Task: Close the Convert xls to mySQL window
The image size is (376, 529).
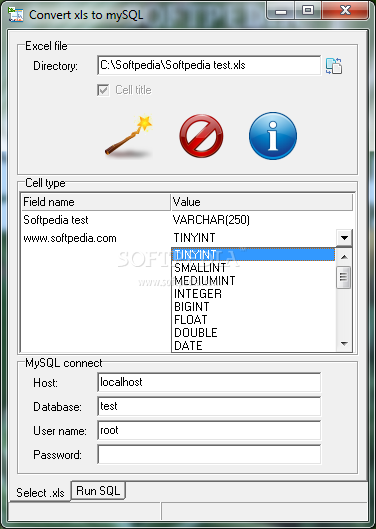Action: coord(345,10)
